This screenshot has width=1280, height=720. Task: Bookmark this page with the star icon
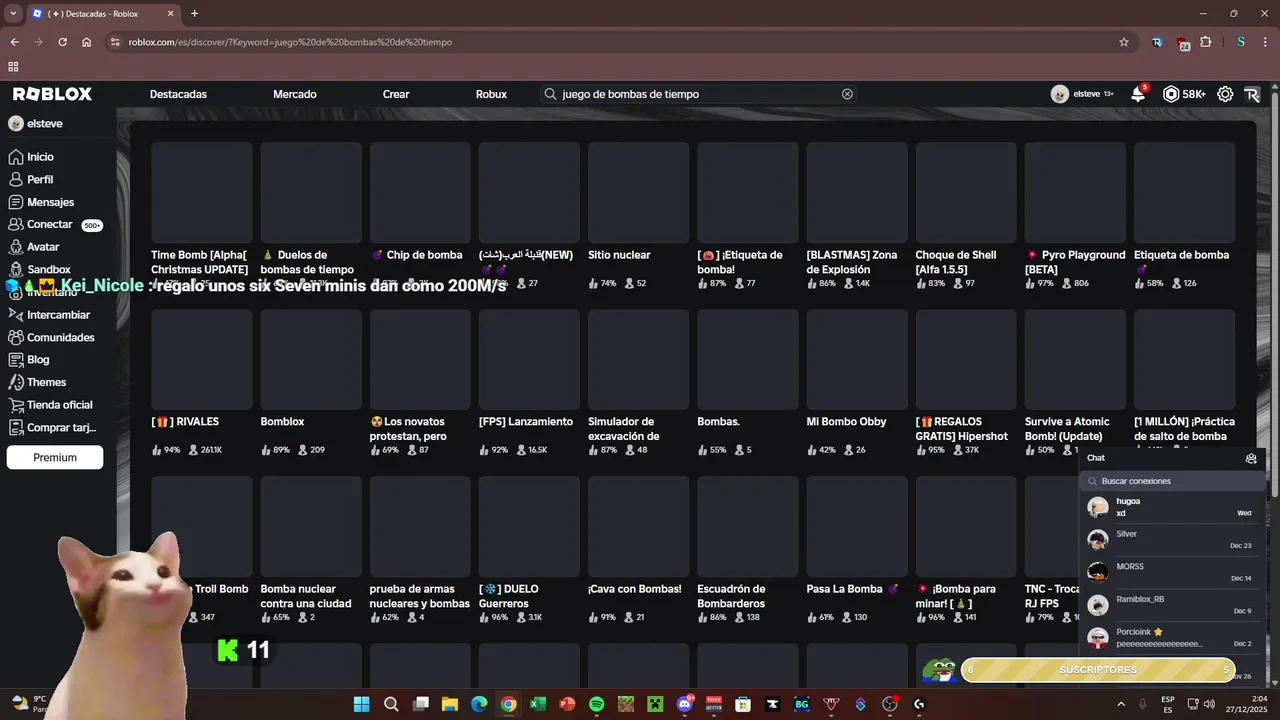[x=1124, y=42]
